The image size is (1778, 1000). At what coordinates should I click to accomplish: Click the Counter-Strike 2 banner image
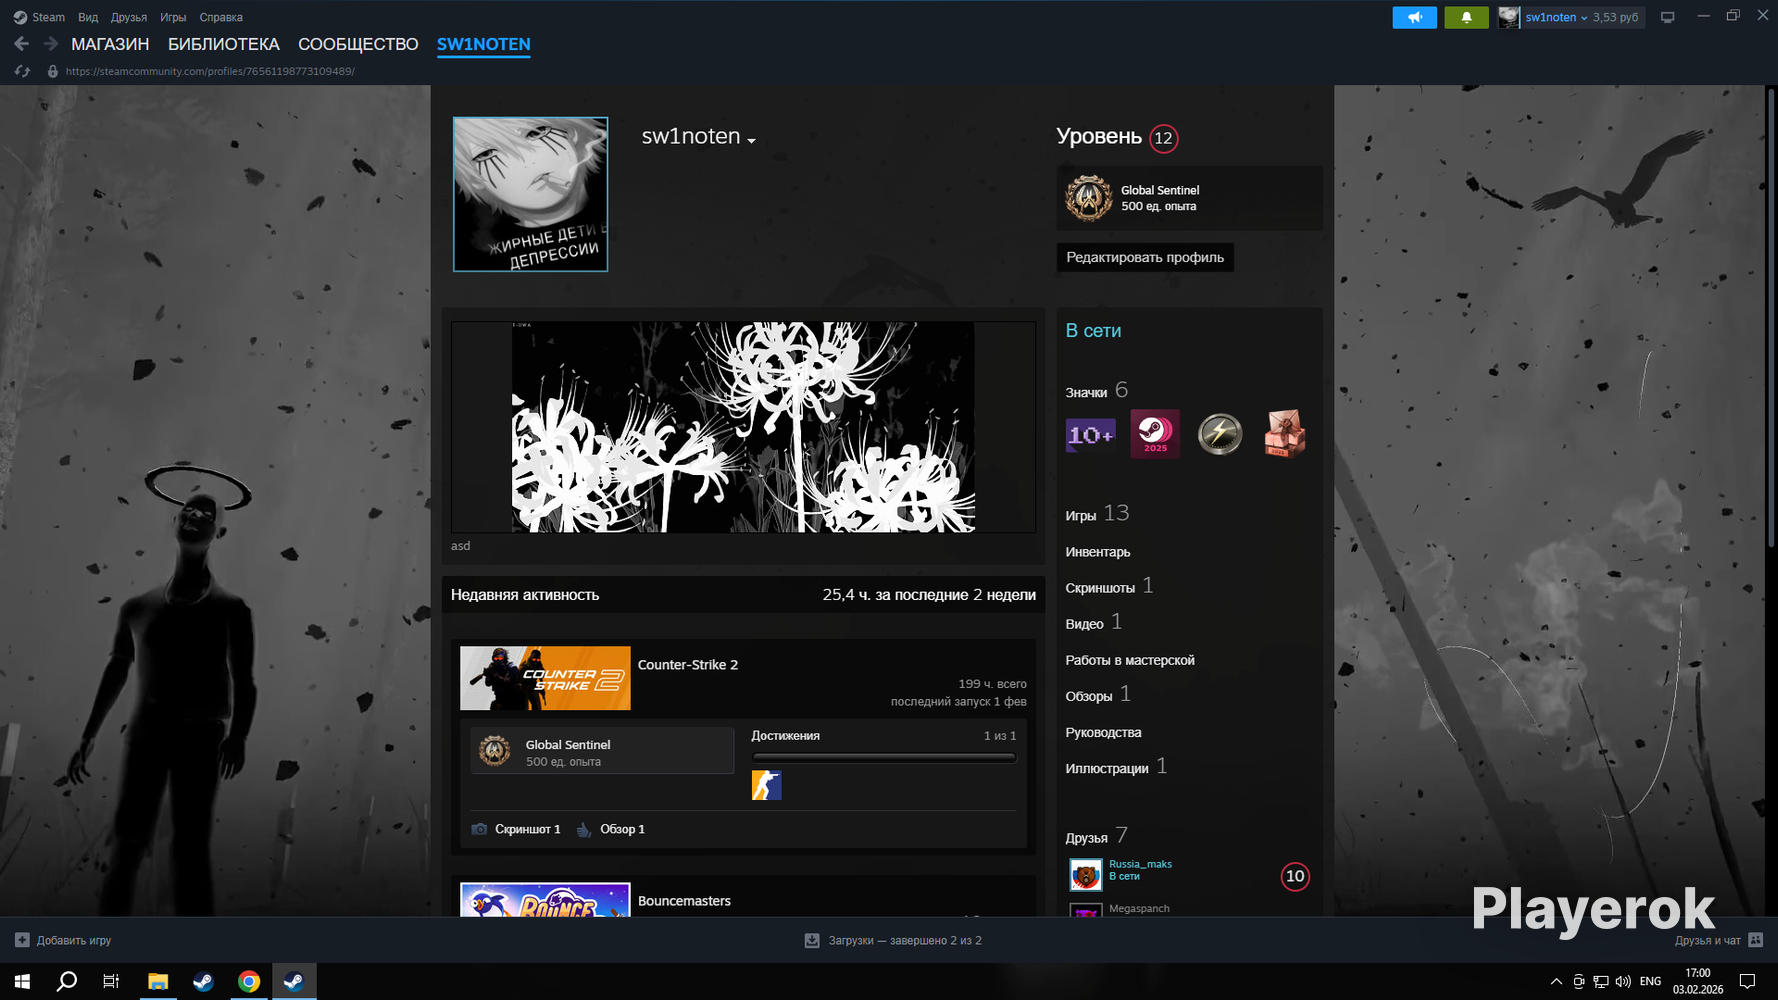(545, 678)
